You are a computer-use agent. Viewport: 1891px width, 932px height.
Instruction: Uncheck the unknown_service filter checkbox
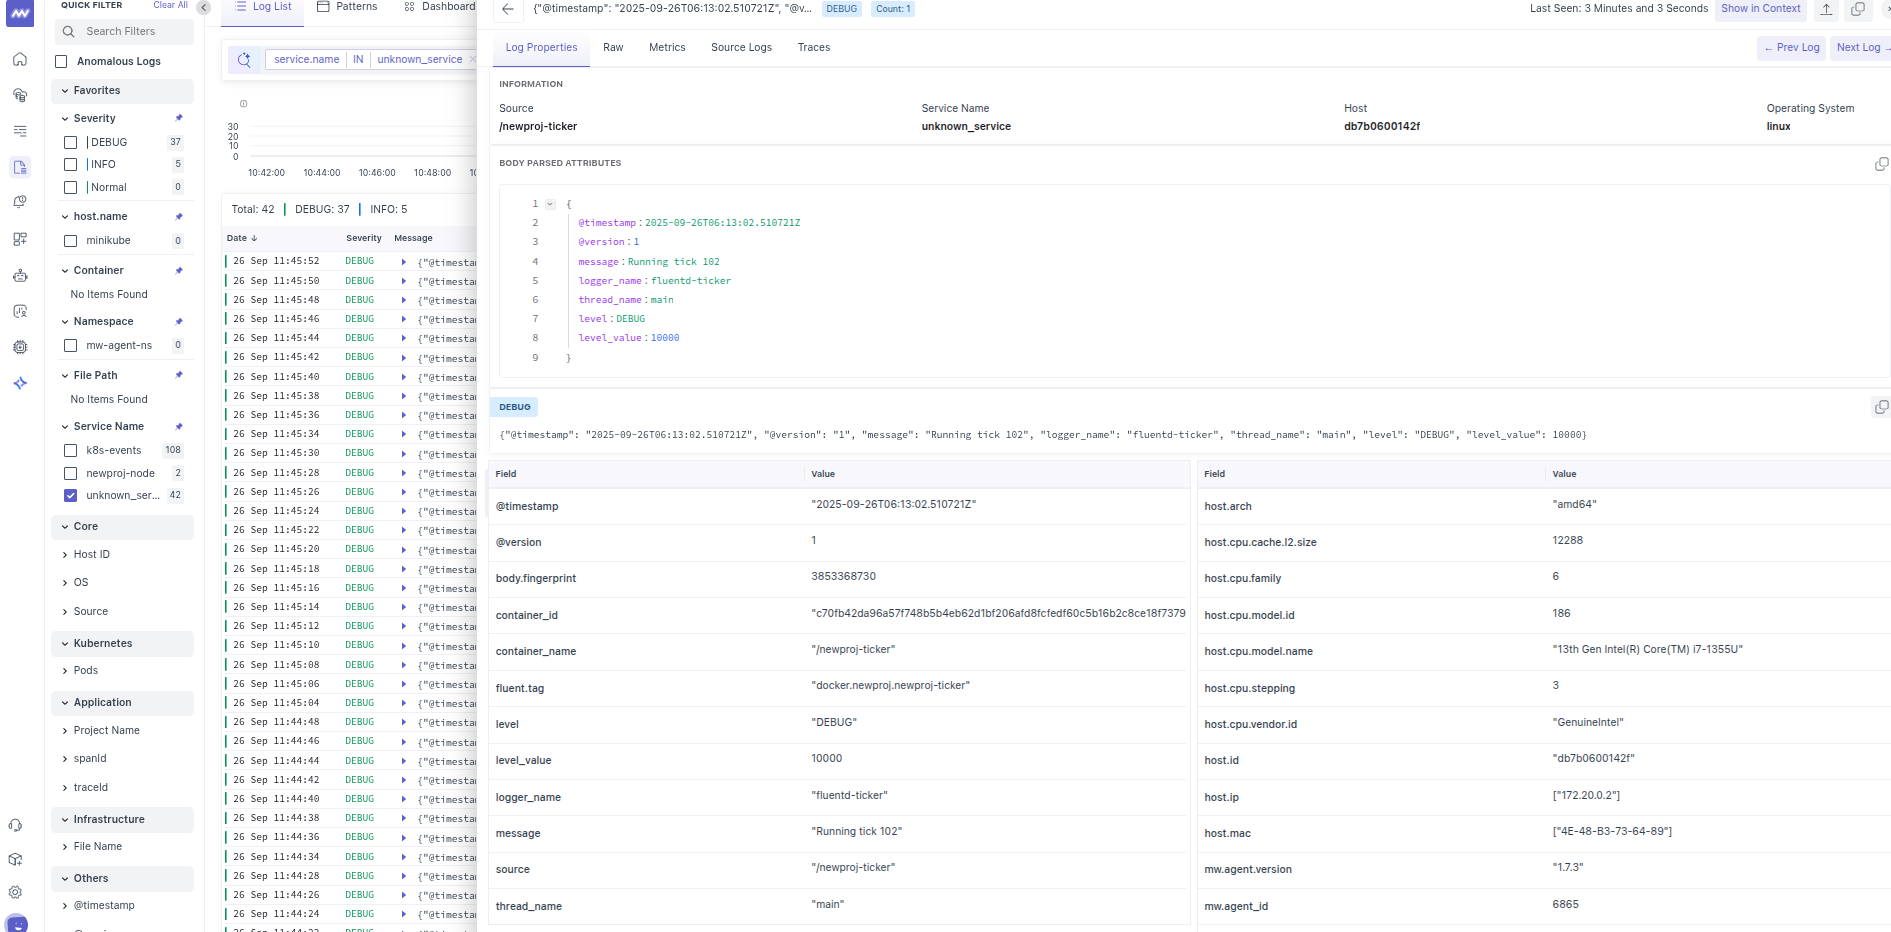(70, 495)
